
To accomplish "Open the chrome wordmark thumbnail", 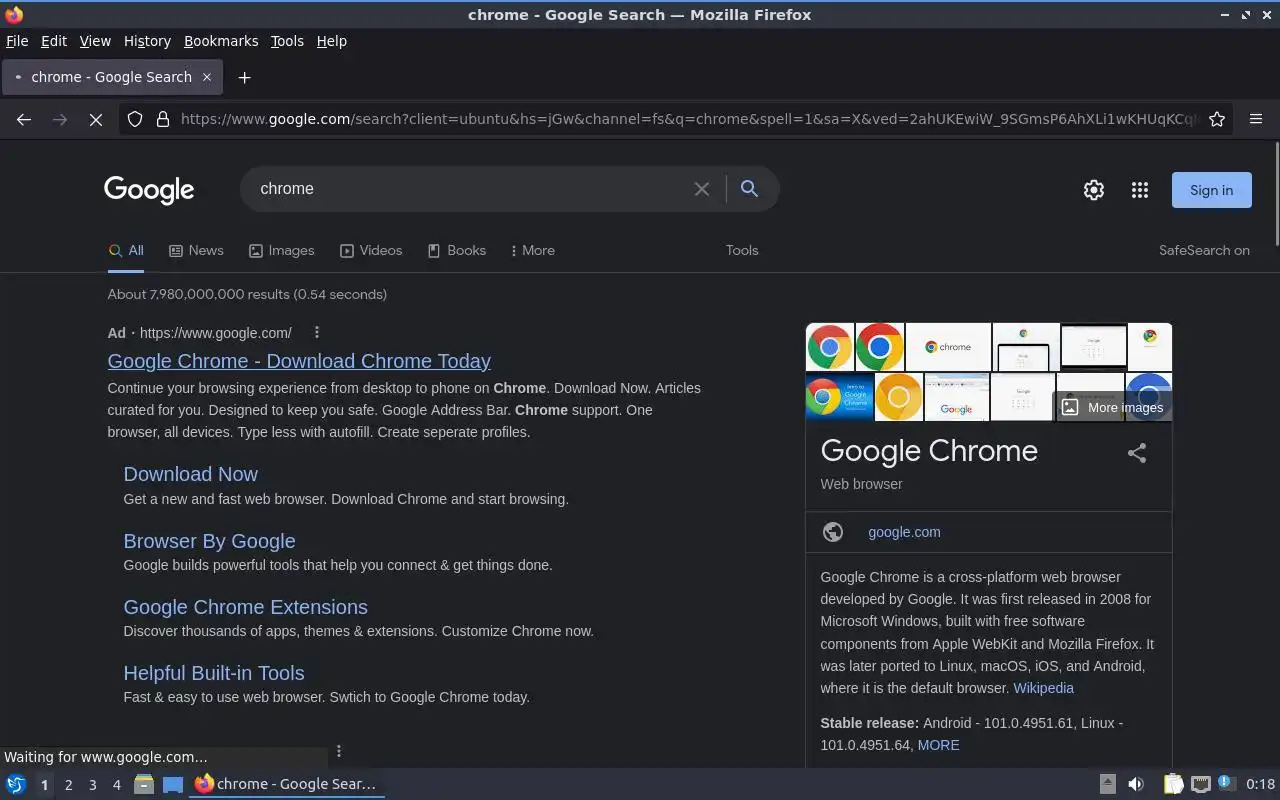I will click(948, 347).
